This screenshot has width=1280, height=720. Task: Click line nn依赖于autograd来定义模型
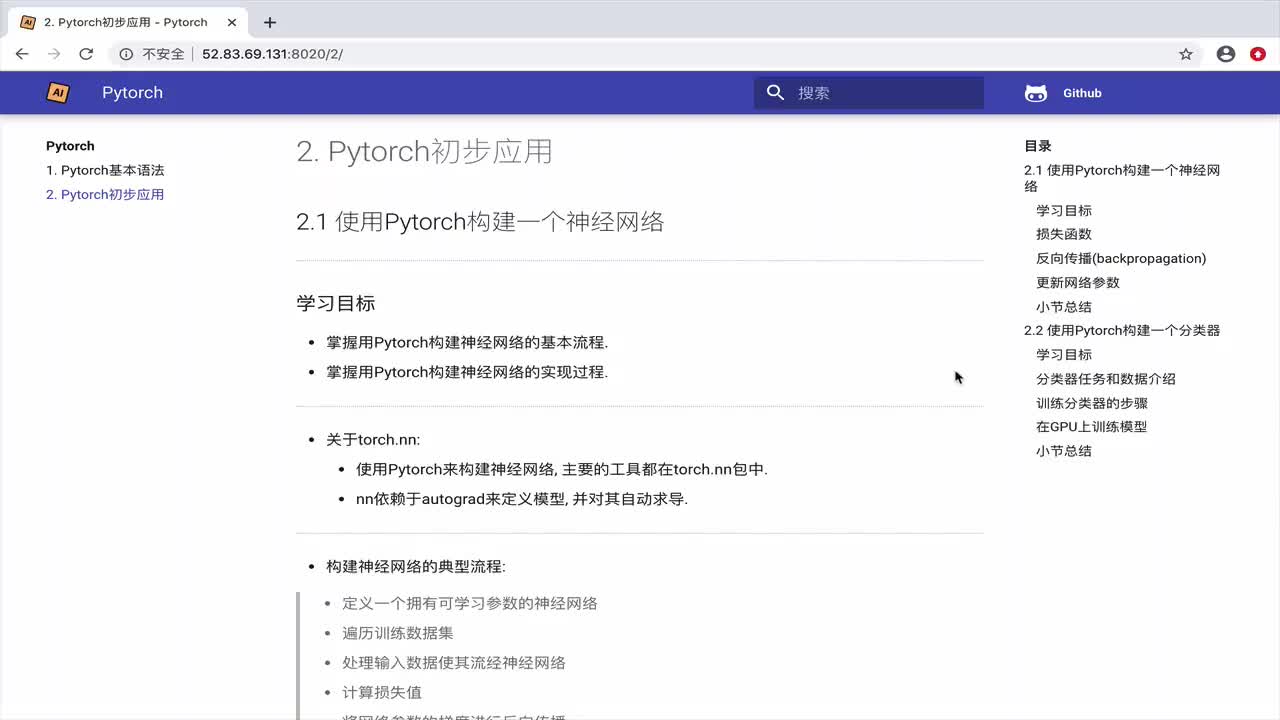(522, 498)
